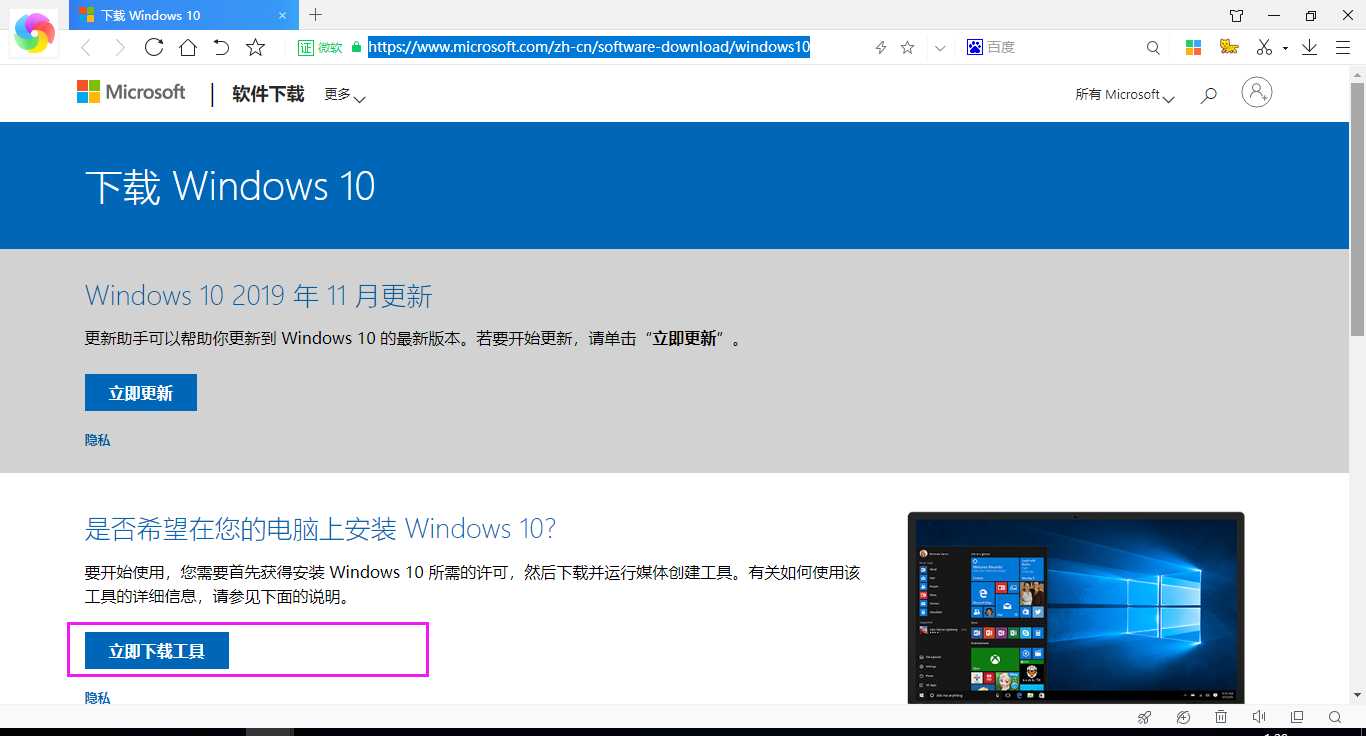The width and height of the screenshot is (1366, 736).
Task: Open the downloads manager icon
Action: 1310,47
